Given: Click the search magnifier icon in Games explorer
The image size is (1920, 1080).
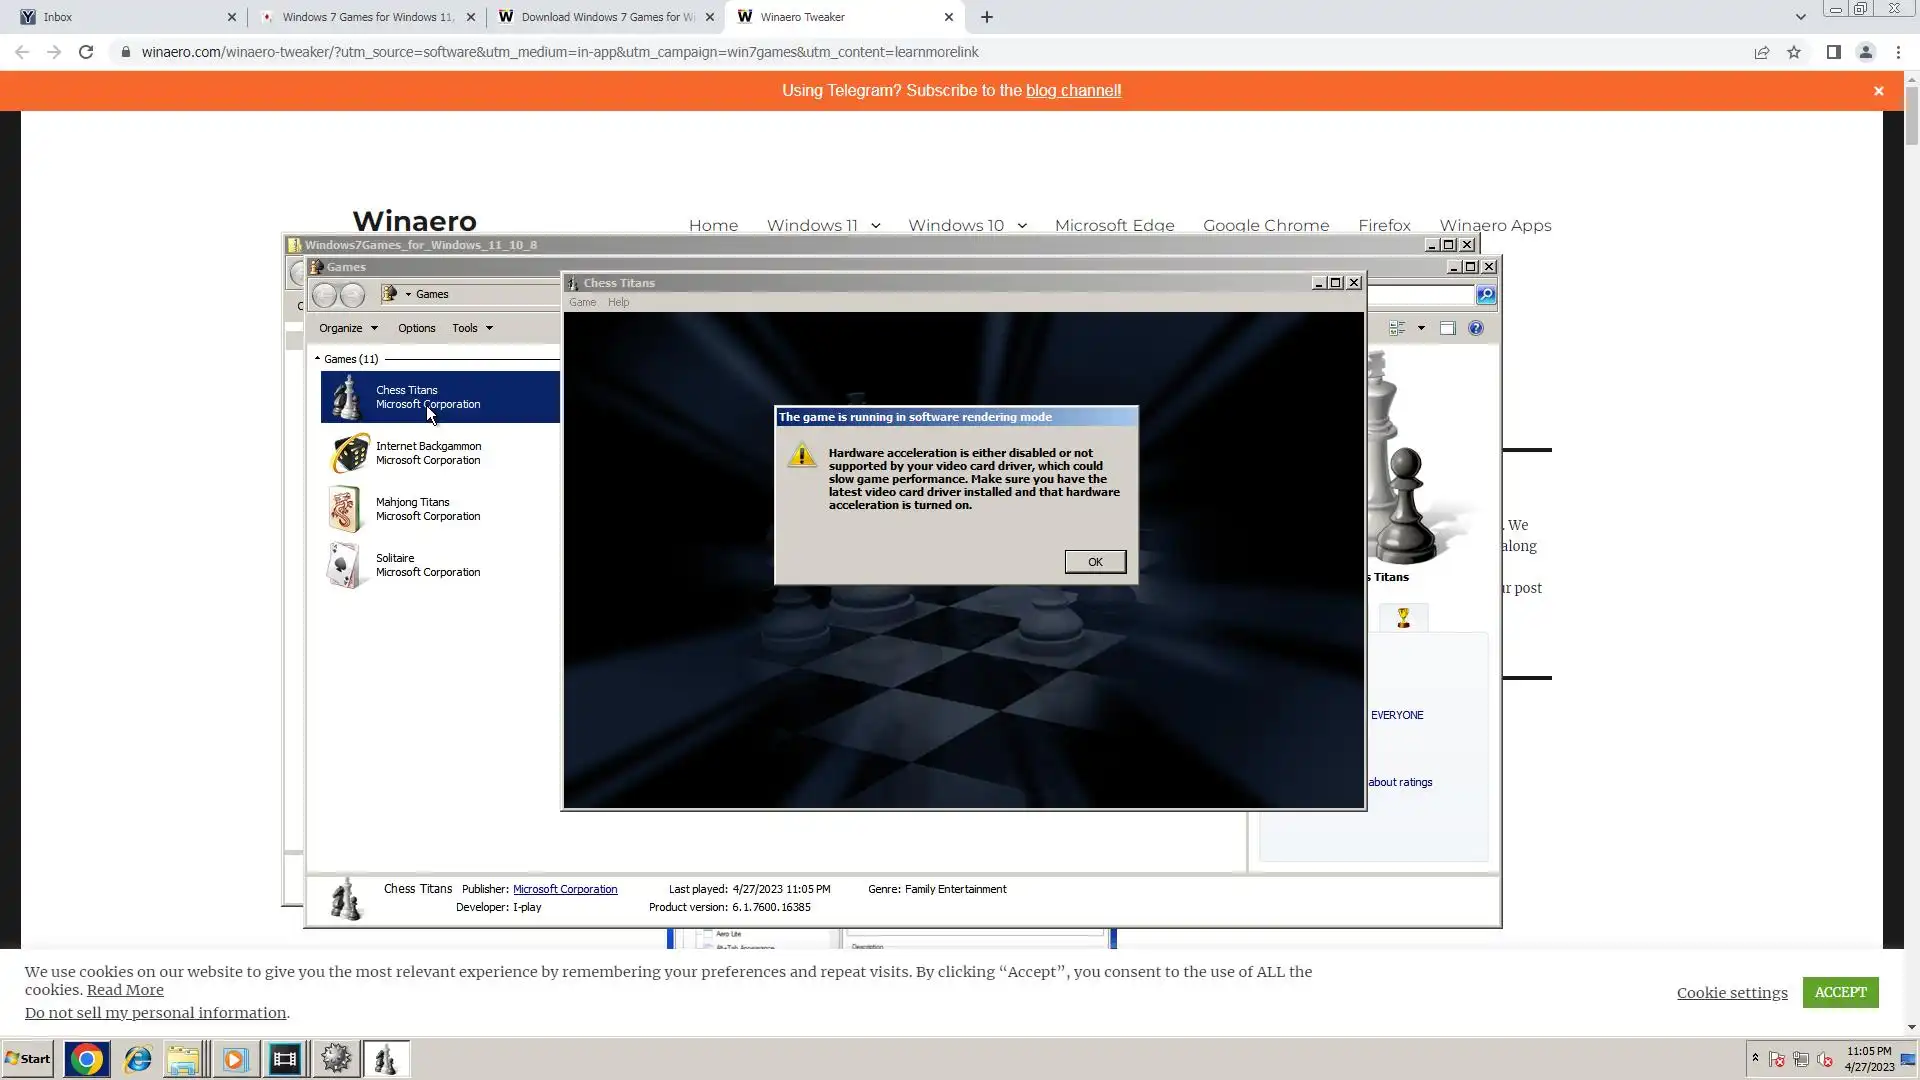Looking at the screenshot, I should tap(1485, 294).
